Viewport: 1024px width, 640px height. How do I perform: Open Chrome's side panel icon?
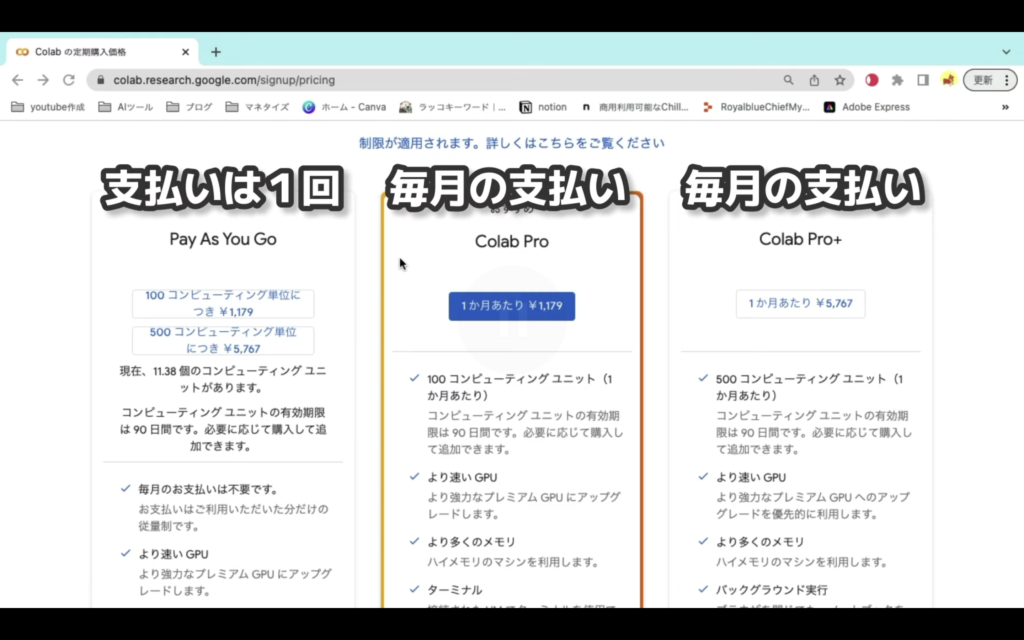coord(924,80)
